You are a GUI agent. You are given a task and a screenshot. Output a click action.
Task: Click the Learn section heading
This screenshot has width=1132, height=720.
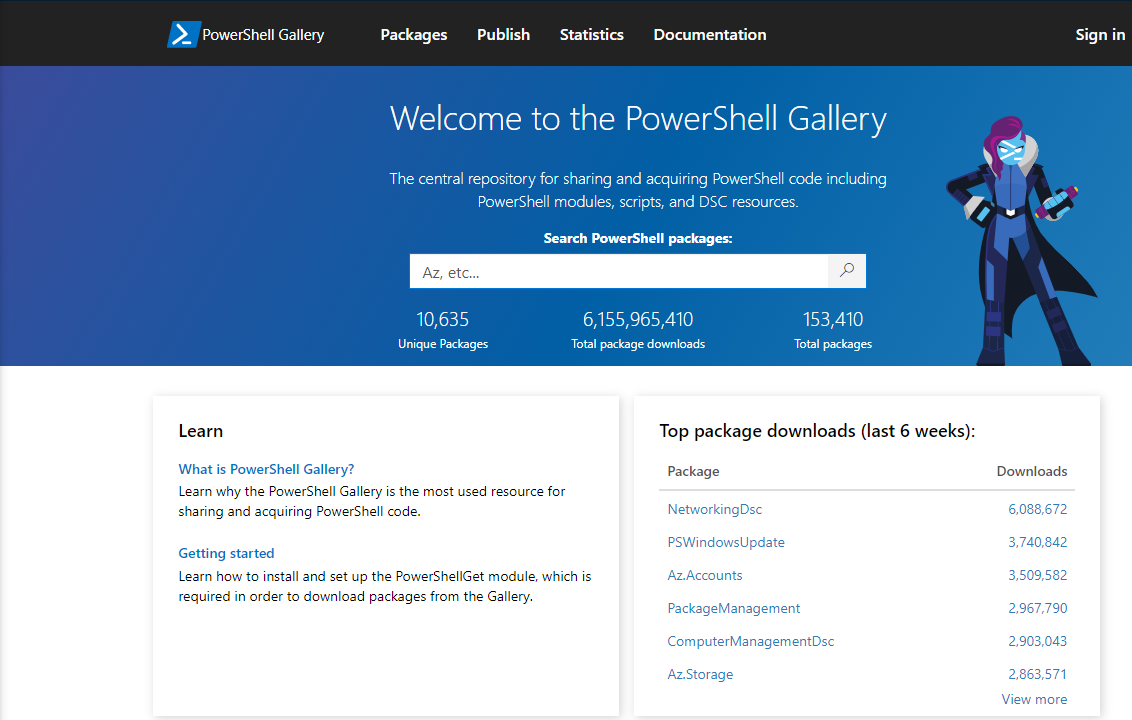click(201, 431)
